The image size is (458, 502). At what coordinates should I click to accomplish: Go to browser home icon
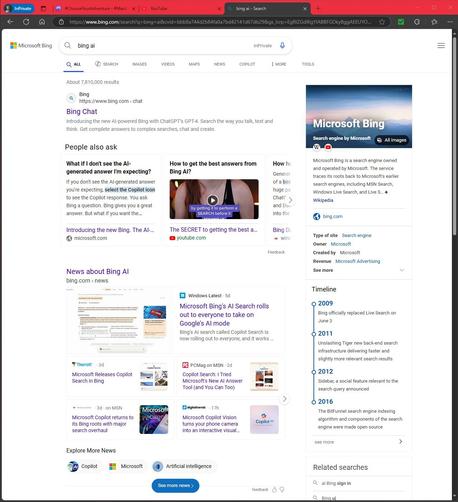click(42, 22)
